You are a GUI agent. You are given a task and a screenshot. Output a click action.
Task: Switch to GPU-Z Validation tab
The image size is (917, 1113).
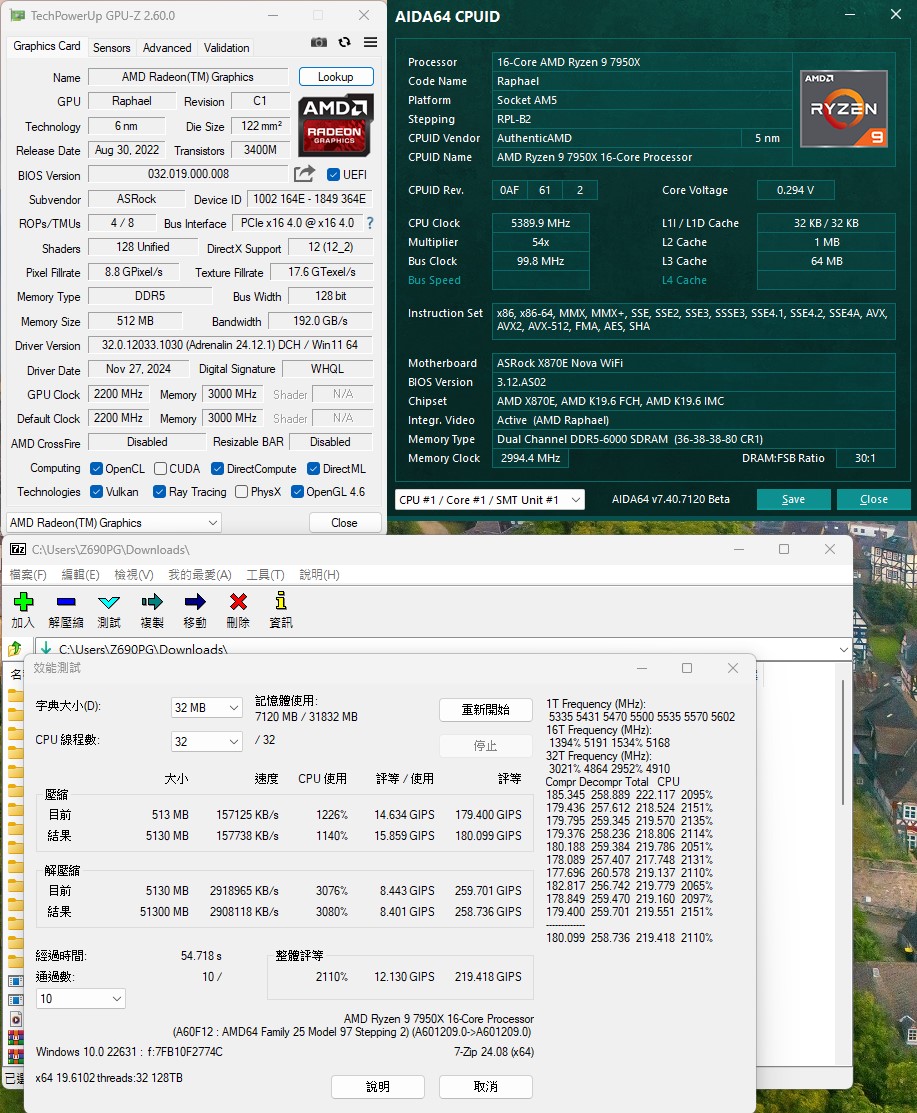(226, 48)
